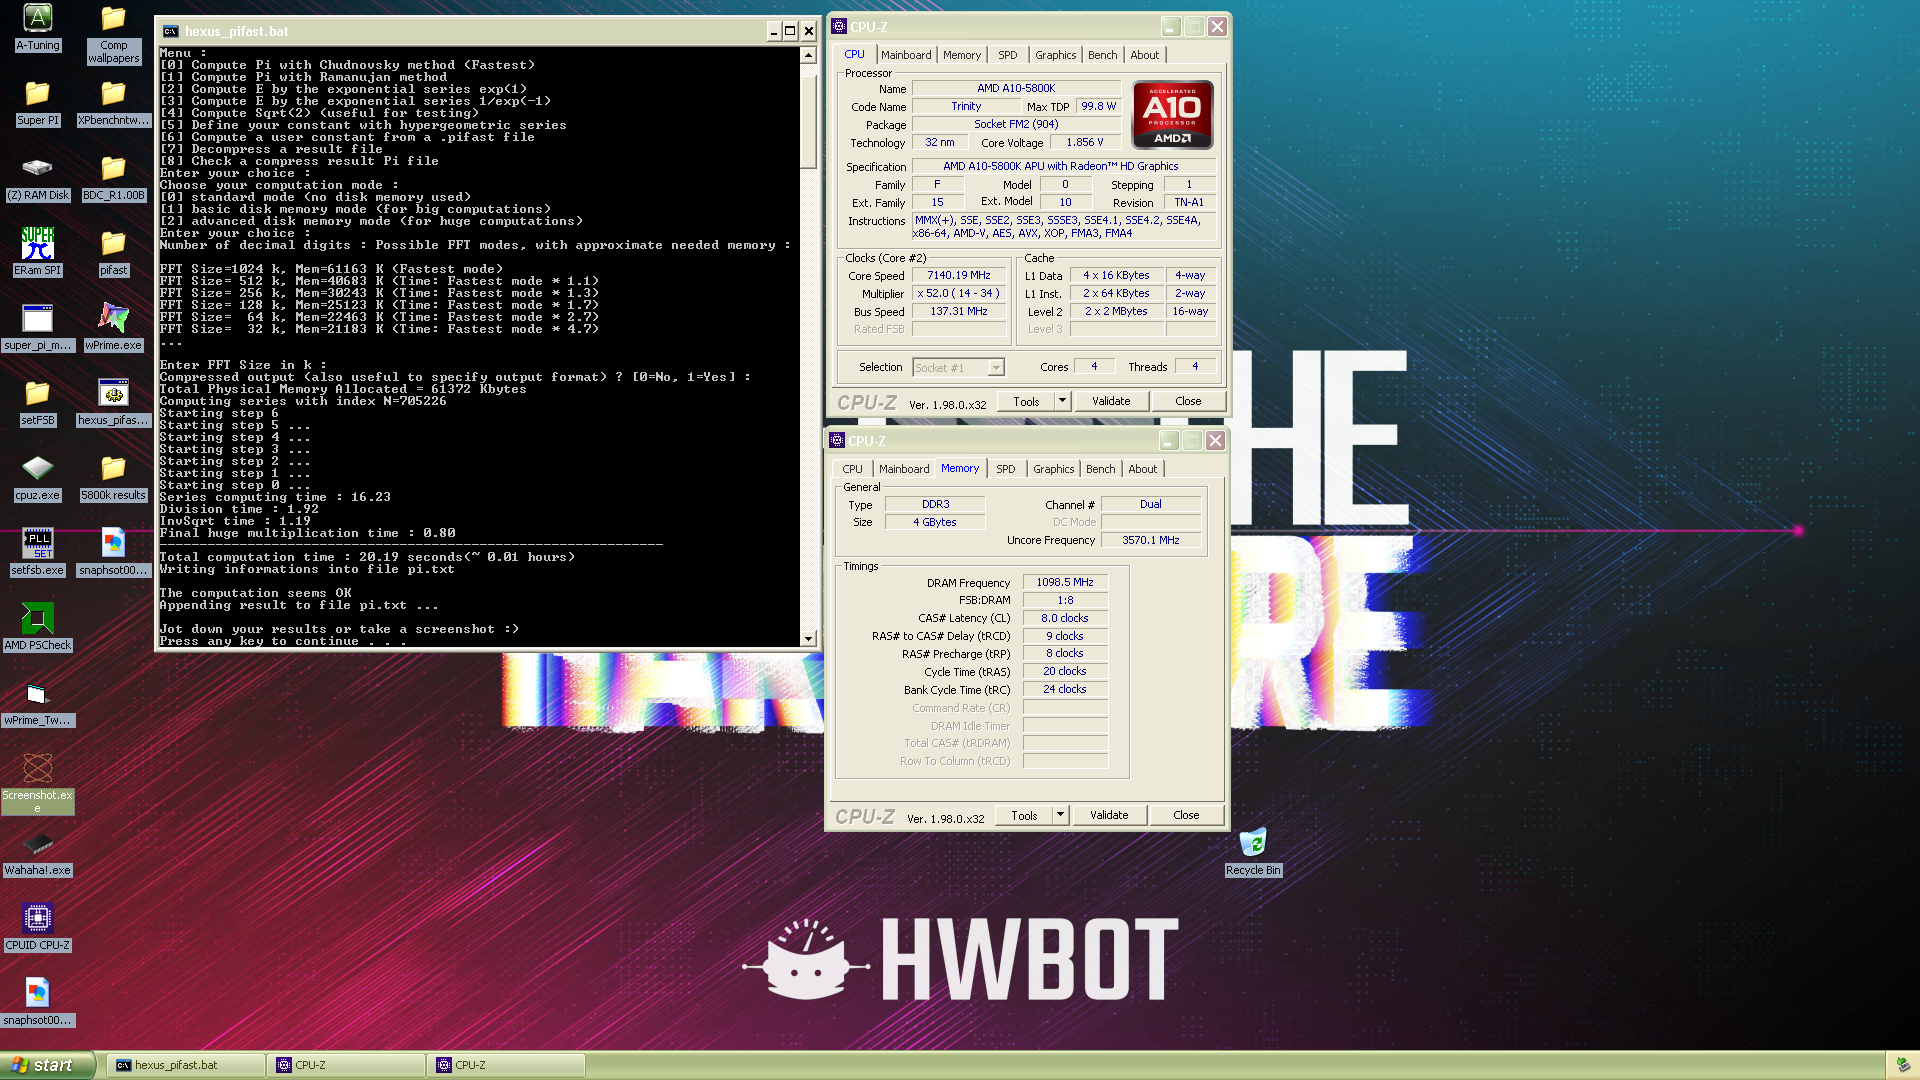Click Close button in lower CPU-Z

1186,815
